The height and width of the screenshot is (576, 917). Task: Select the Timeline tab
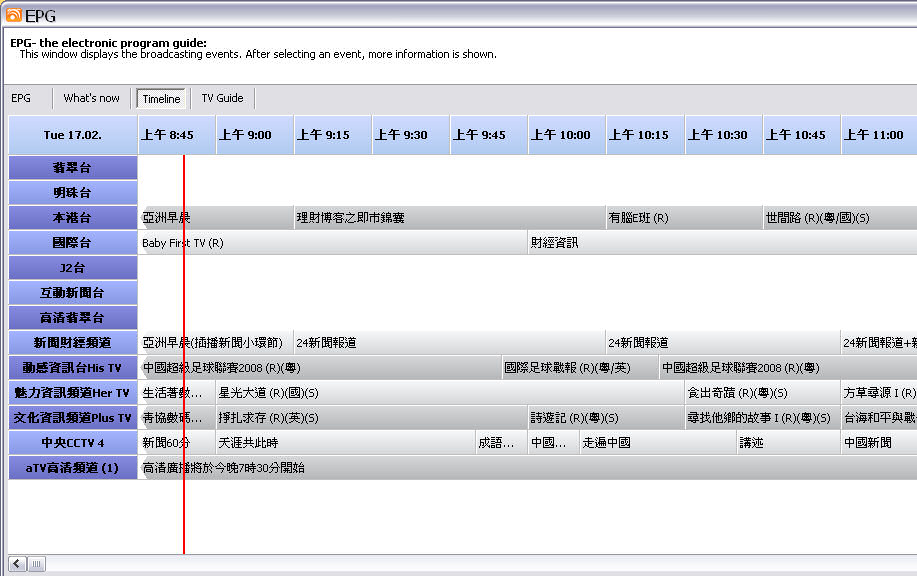coord(161,99)
